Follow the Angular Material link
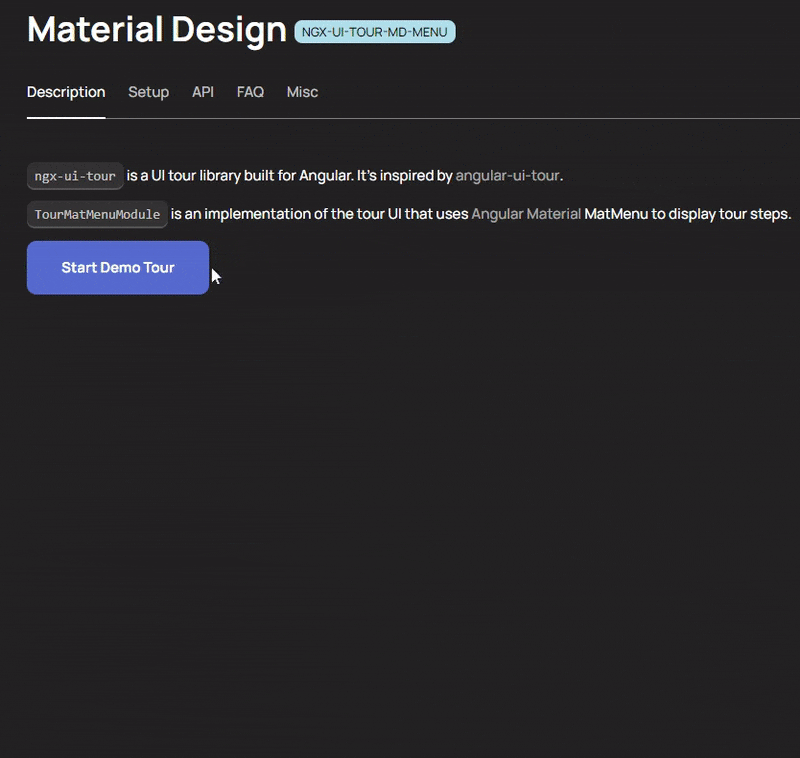 pos(527,214)
